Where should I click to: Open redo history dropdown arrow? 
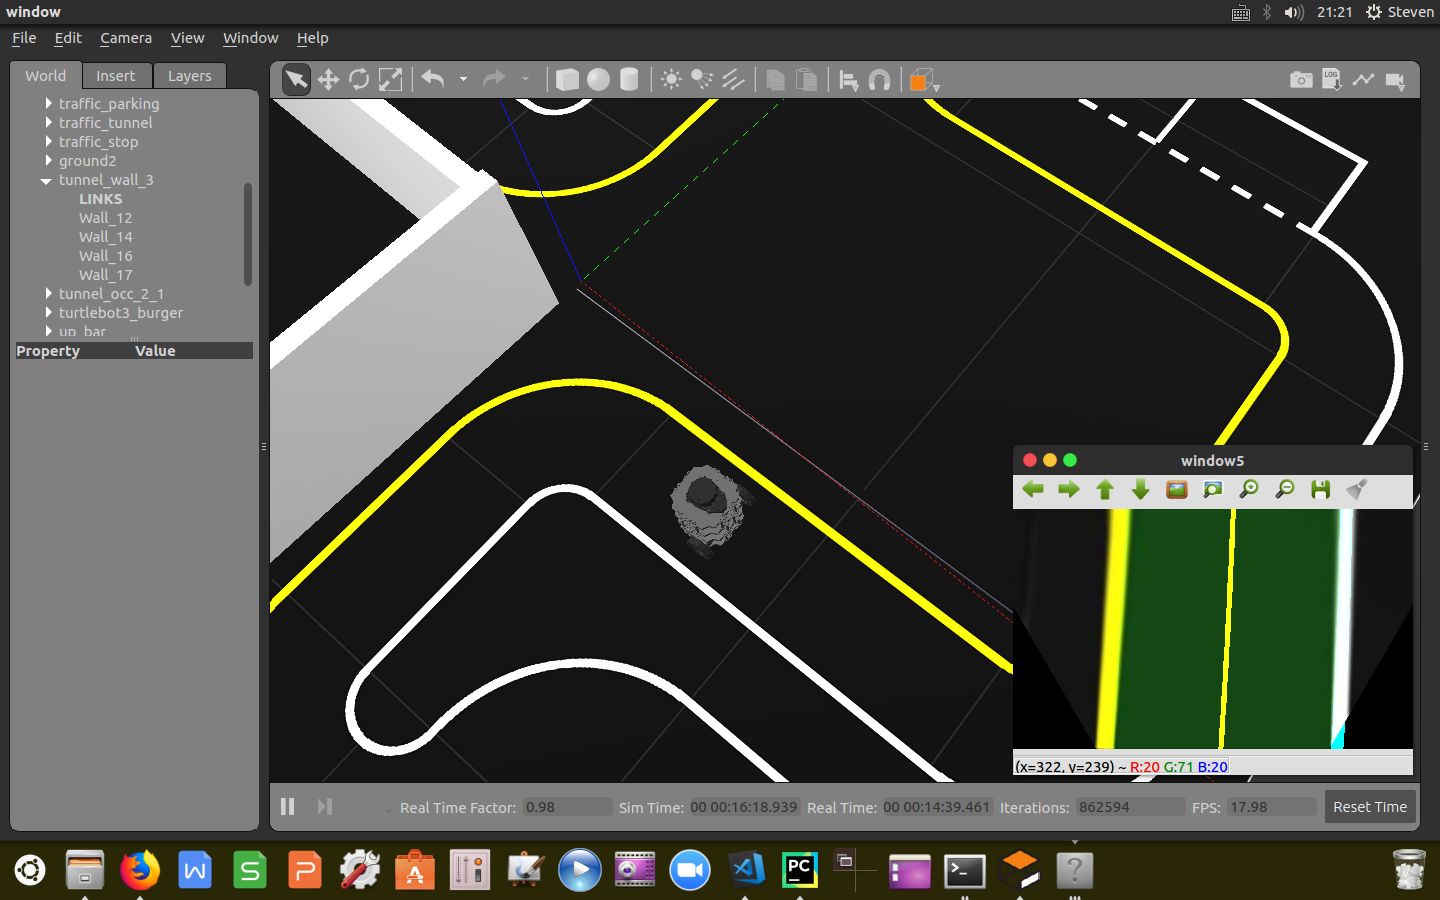(525, 79)
